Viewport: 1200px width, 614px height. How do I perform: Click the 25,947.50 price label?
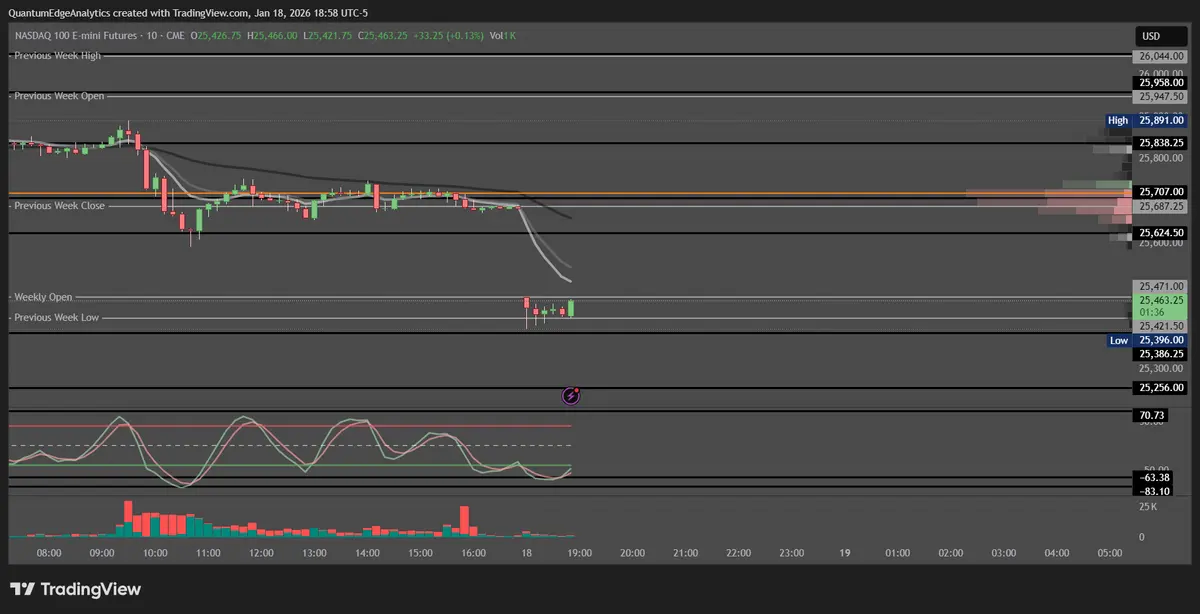coord(1160,96)
